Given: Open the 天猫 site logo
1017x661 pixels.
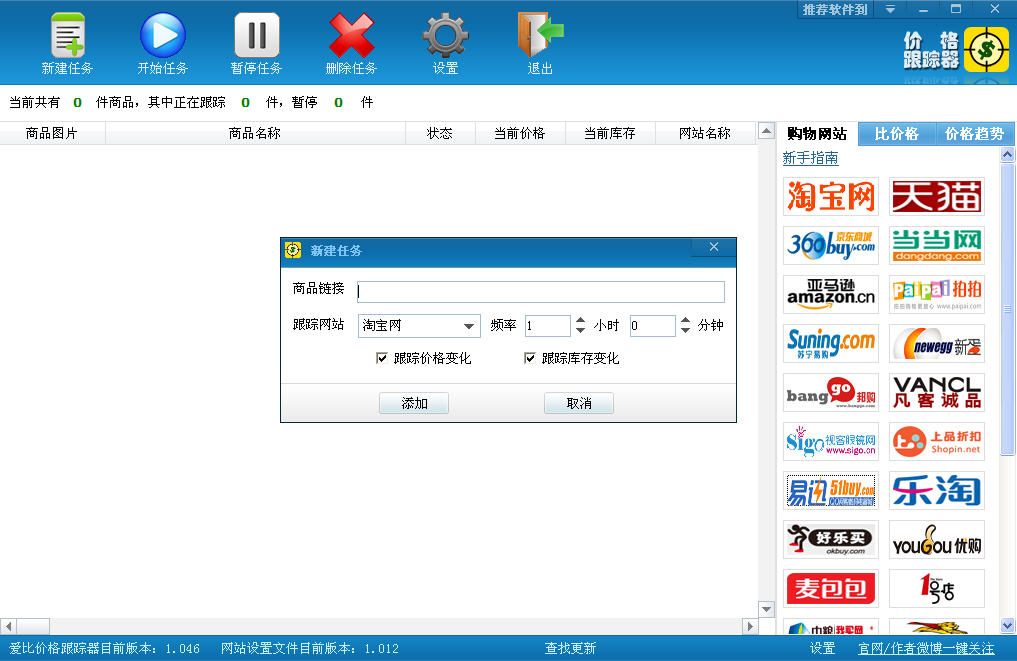Looking at the screenshot, I should [937, 197].
